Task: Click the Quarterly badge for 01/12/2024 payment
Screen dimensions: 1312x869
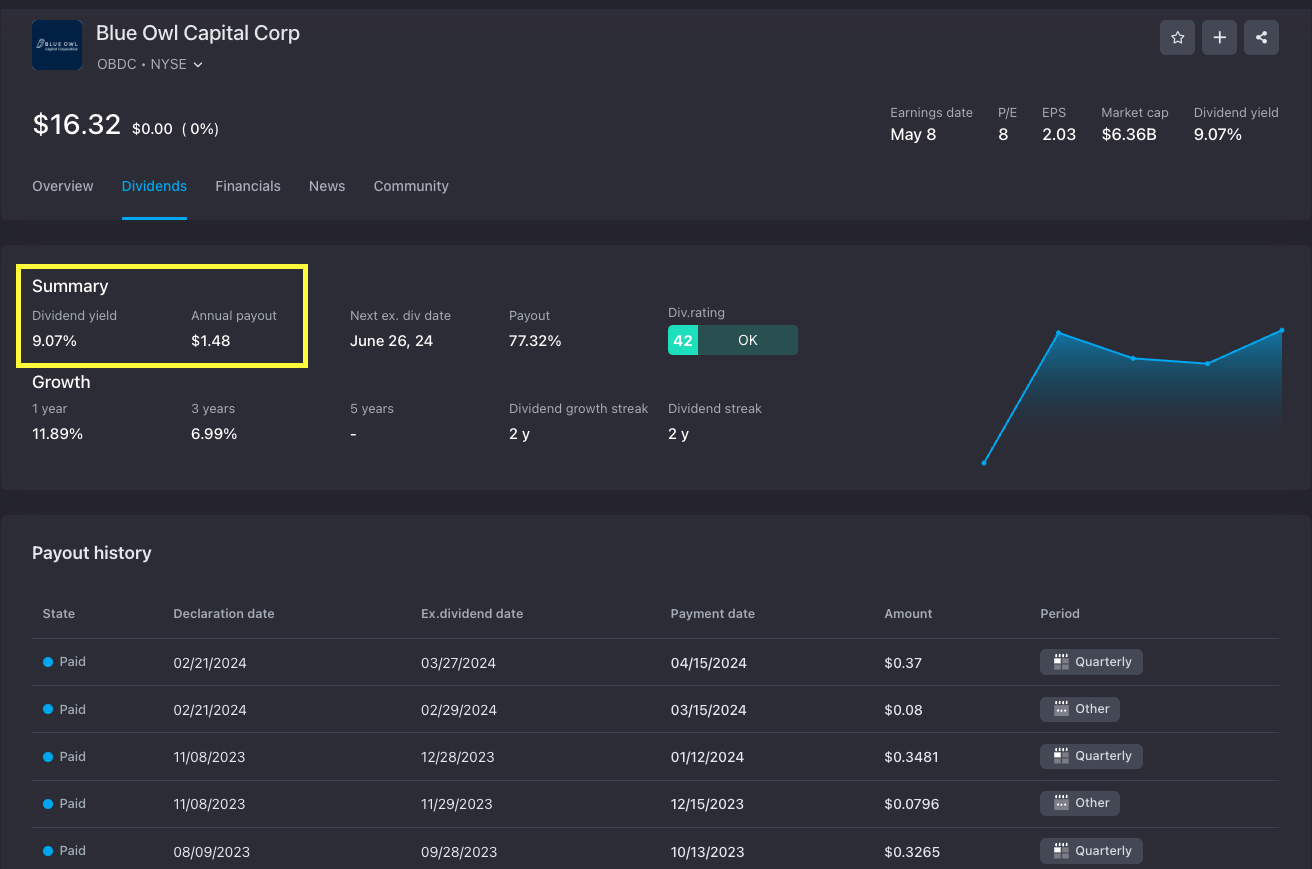Action: (x=1091, y=756)
